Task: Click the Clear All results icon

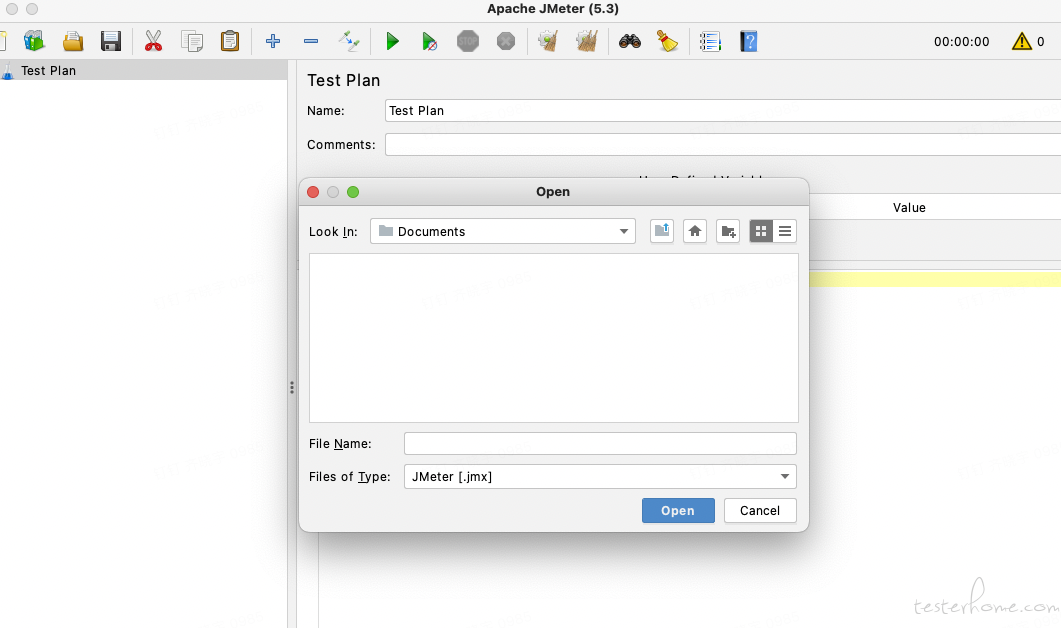Action: [x=587, y=41]
